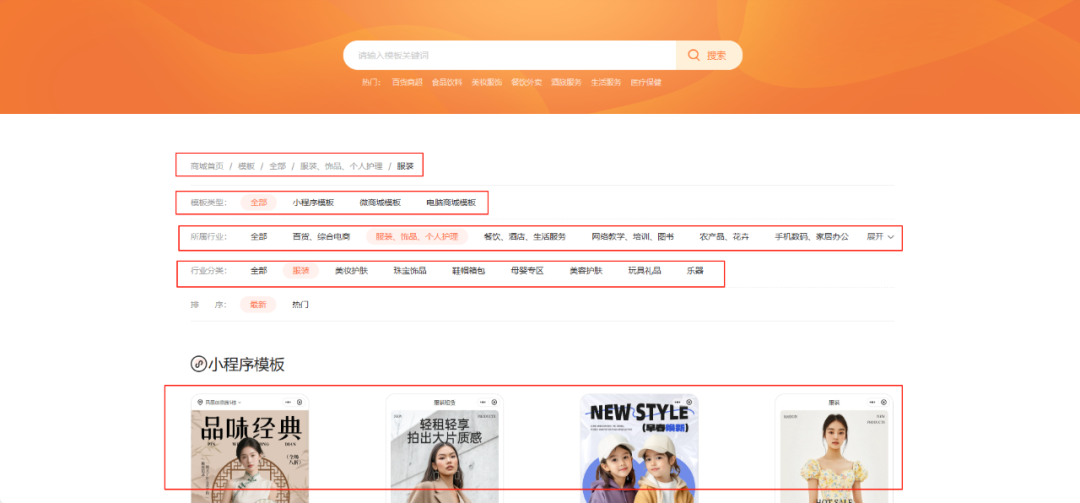Image resolution: width=1080 pixels, height=503 pixels.
Task: Go to 商城首页 in breadcrumb
Action: pos(207,166)
